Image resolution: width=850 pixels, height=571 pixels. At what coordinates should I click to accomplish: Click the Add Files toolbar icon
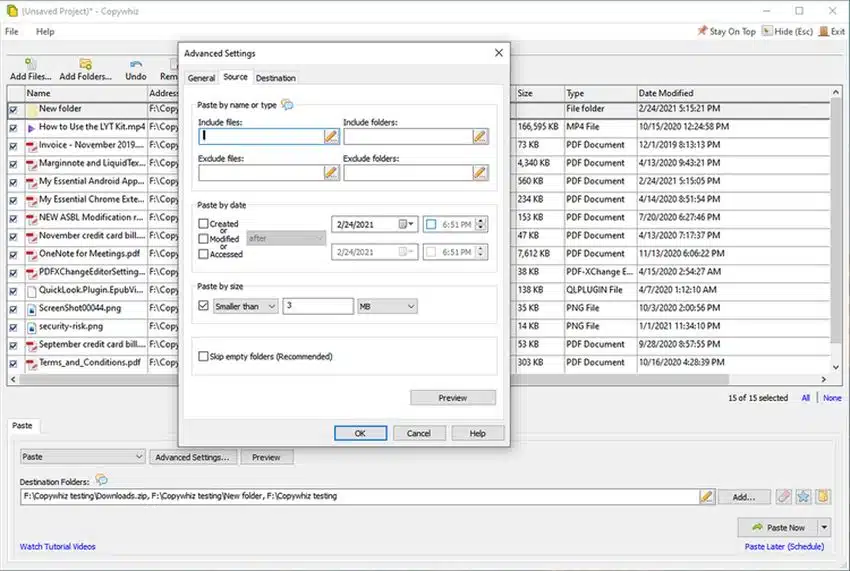click(31, 64)
